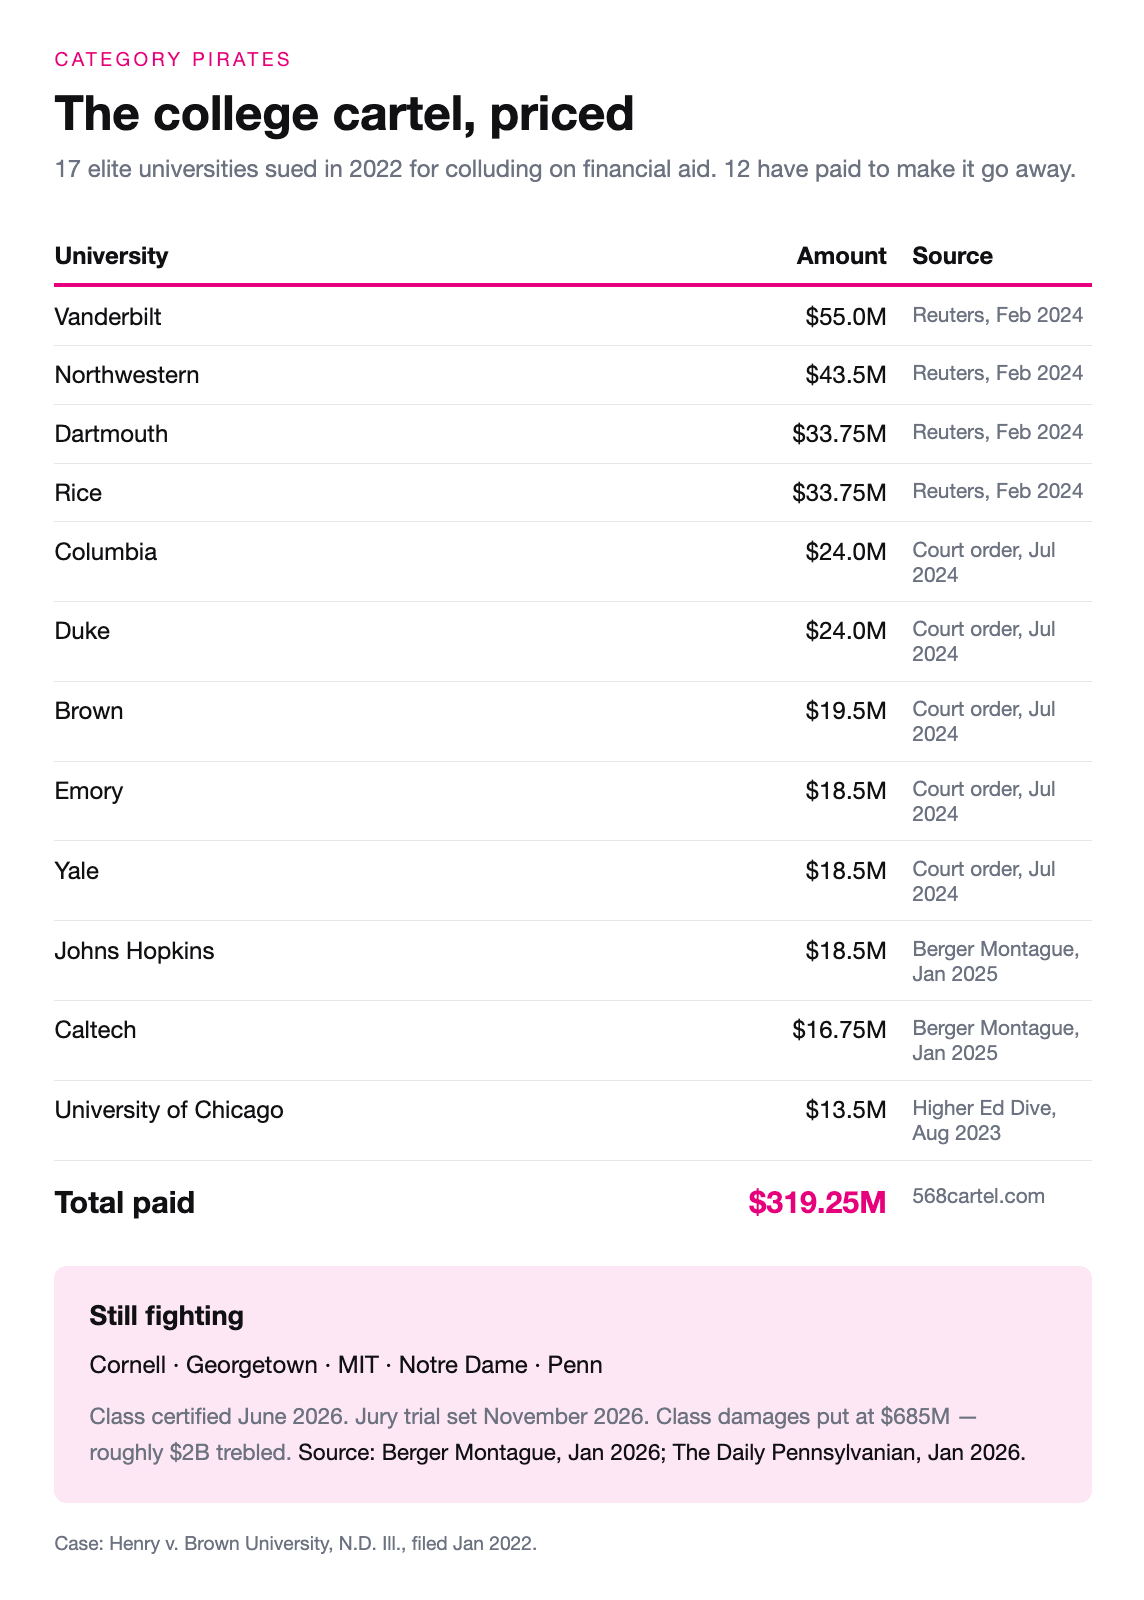Click Yale's Court order, Jul 2024 source
The image size is (1144, 1600).
tap(984, 881)
